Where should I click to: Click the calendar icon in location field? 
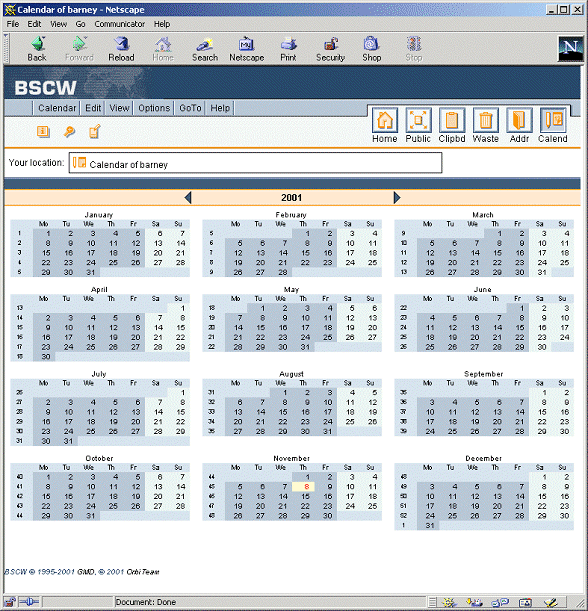[x=79, y=162]
